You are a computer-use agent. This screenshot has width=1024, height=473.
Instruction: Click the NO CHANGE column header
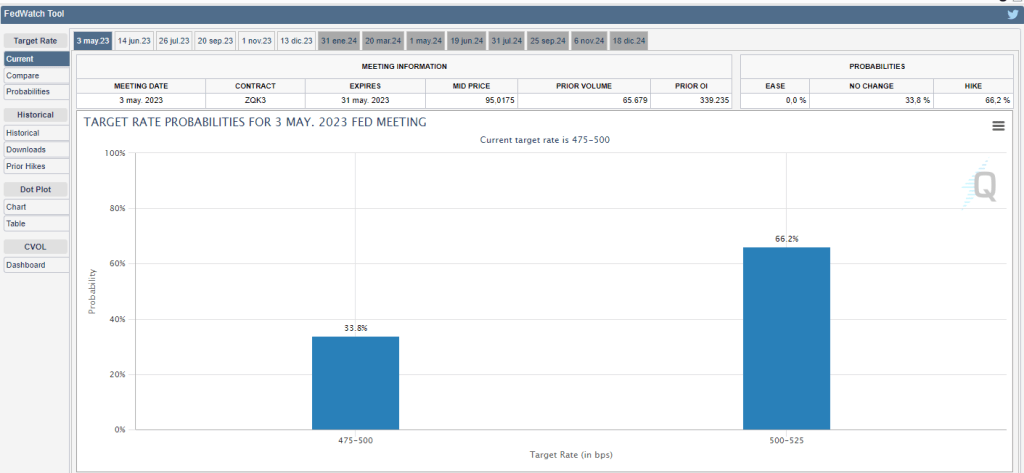coord(871,86)
